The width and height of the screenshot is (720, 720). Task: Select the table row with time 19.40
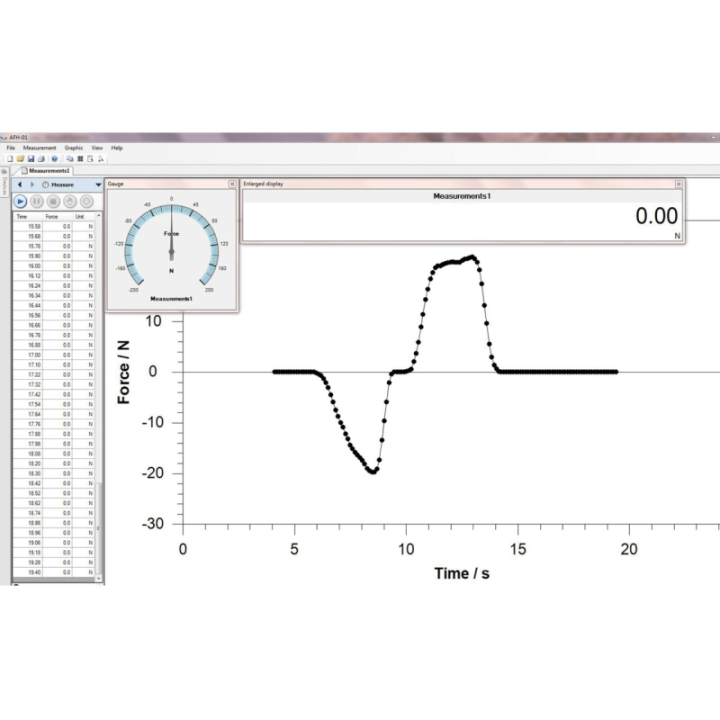coord(54,572)
